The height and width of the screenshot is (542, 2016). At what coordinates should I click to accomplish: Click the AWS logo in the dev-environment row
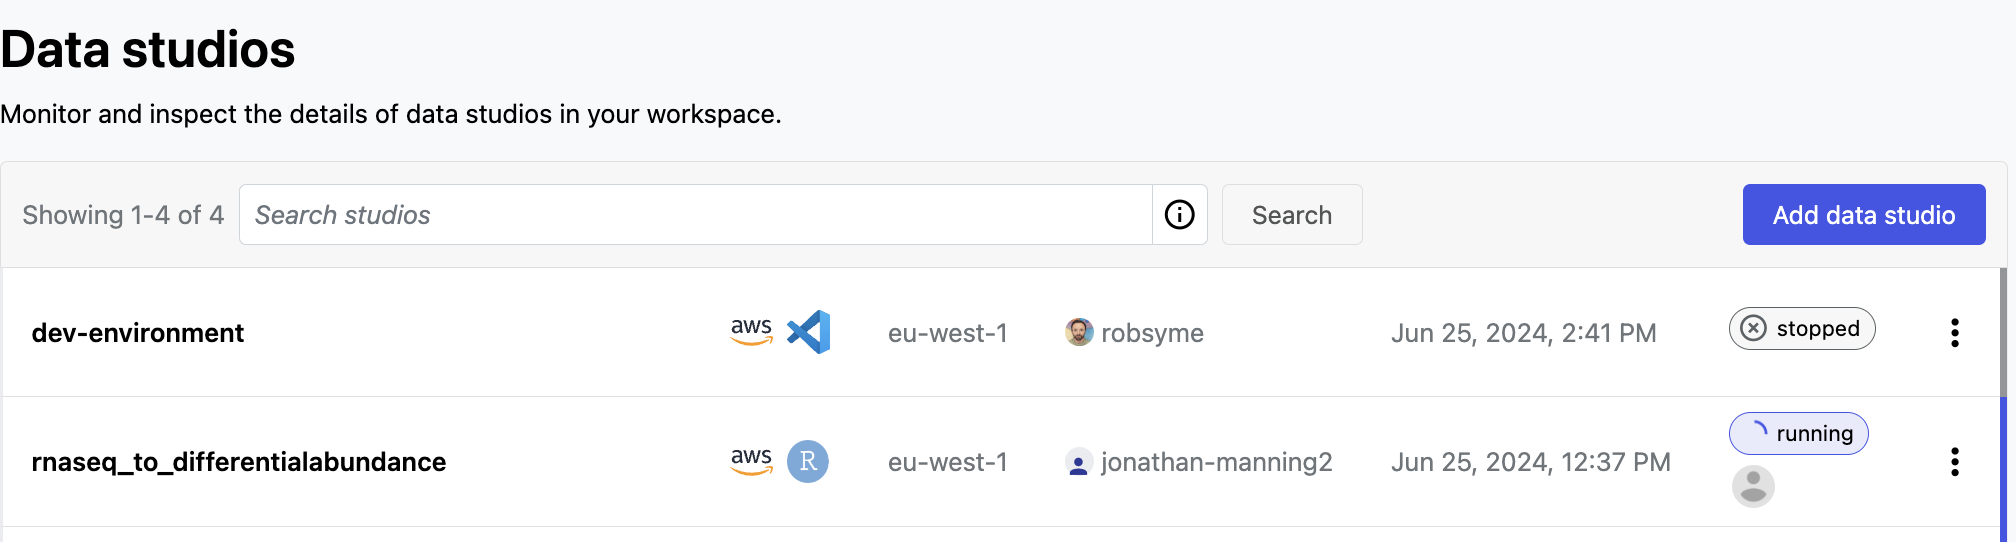point(751,331)
